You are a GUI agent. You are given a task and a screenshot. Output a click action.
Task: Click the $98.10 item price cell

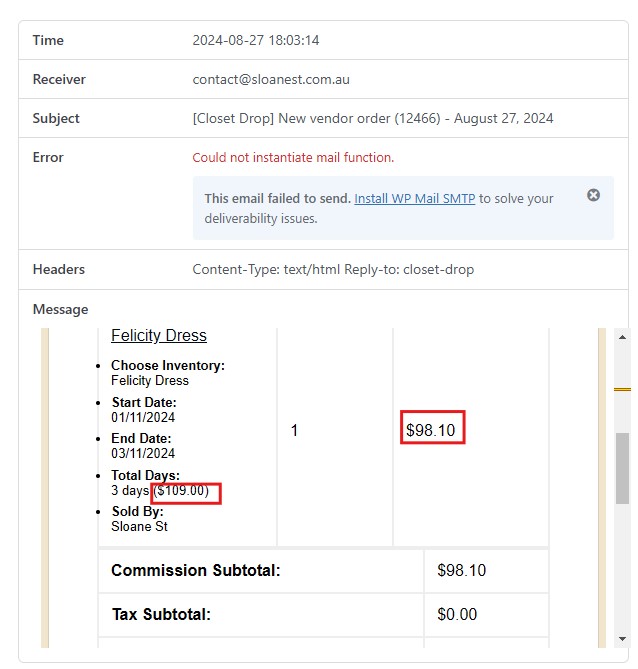click(431, 431)
